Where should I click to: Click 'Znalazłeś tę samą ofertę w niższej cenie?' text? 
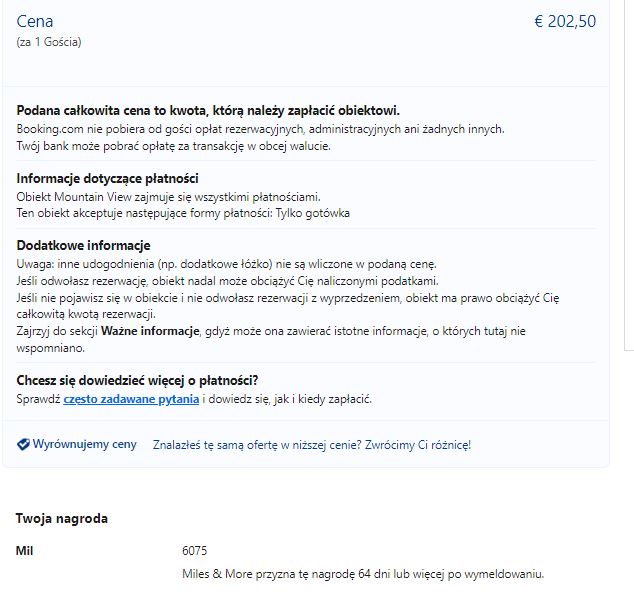257,445
